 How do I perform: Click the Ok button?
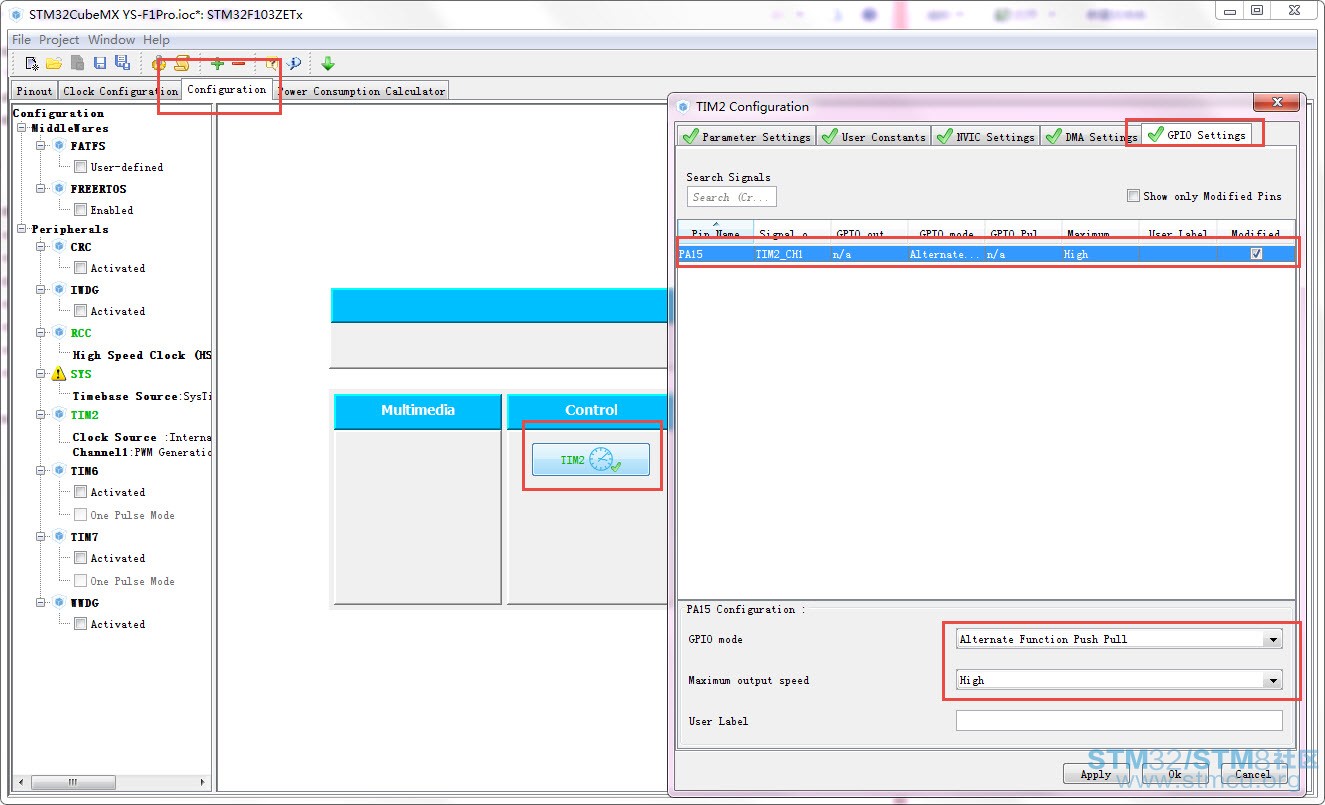point(1174,774)
